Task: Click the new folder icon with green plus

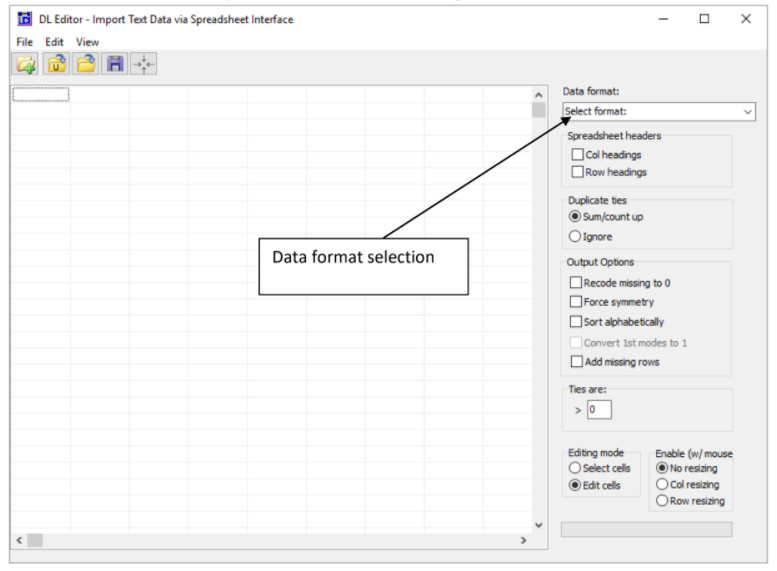Action: pos(26,64)
